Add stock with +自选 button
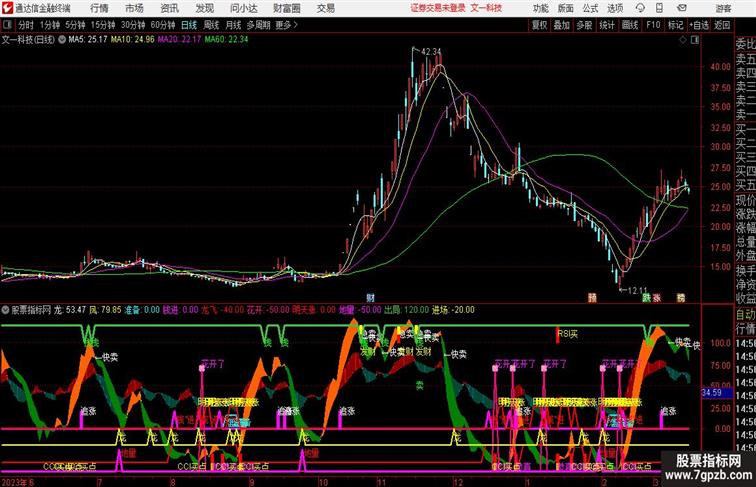The image size is (756, 487). pyautogui.click(x=699, y=25)
